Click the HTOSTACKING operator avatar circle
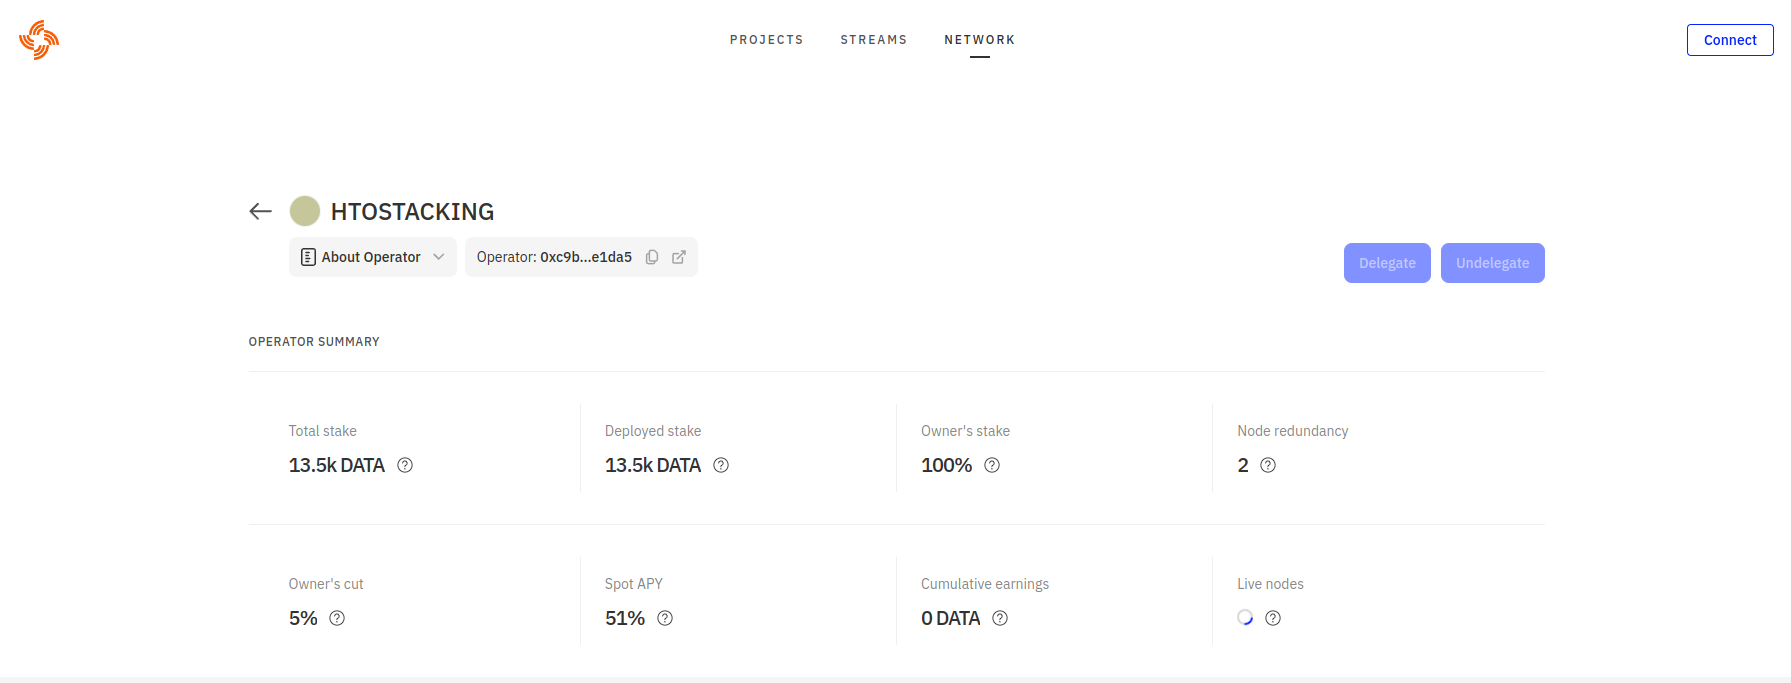The image size is (1791, 683). 305,211
